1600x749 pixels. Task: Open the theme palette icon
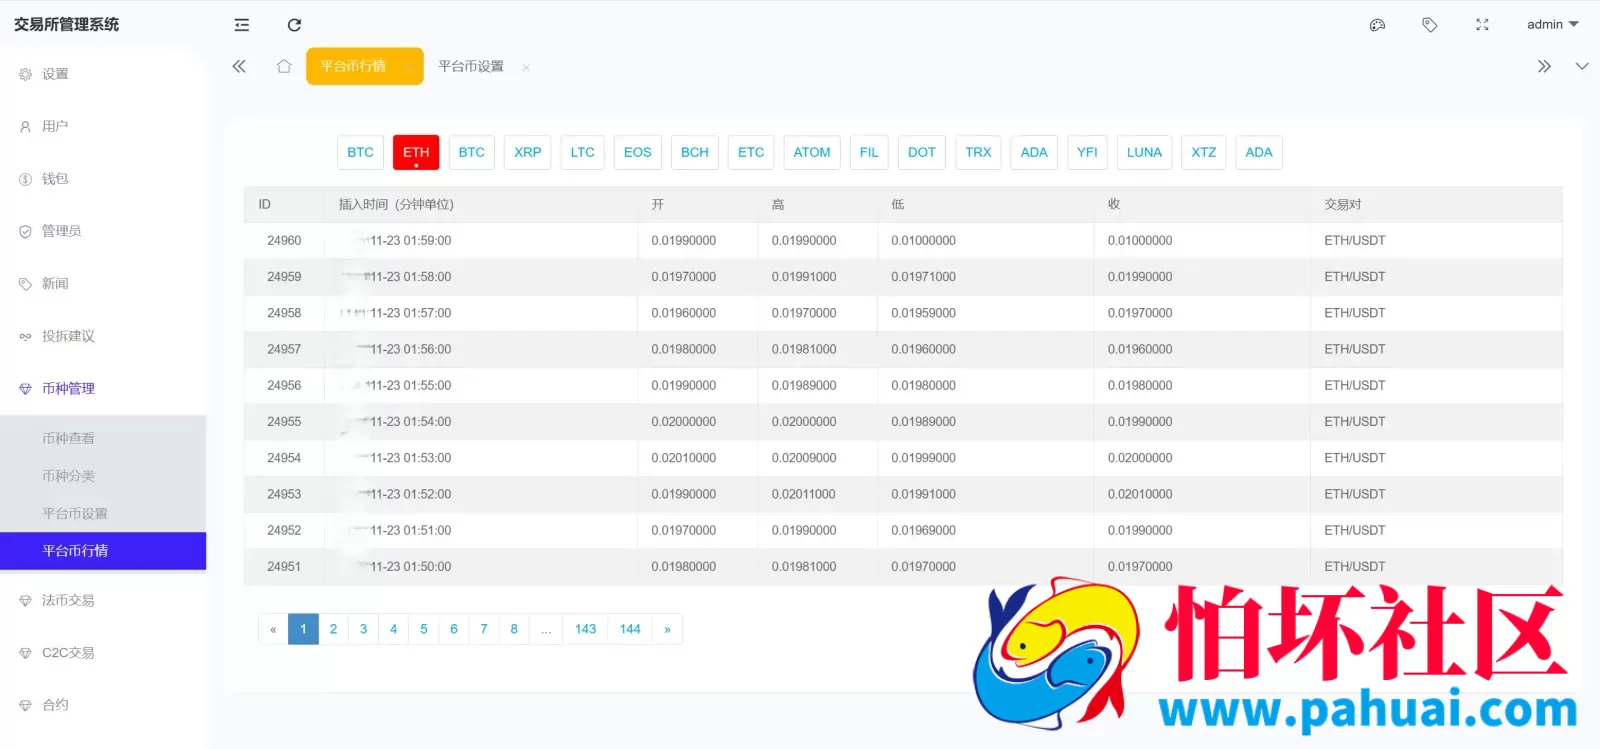[x=1377, y=25]
